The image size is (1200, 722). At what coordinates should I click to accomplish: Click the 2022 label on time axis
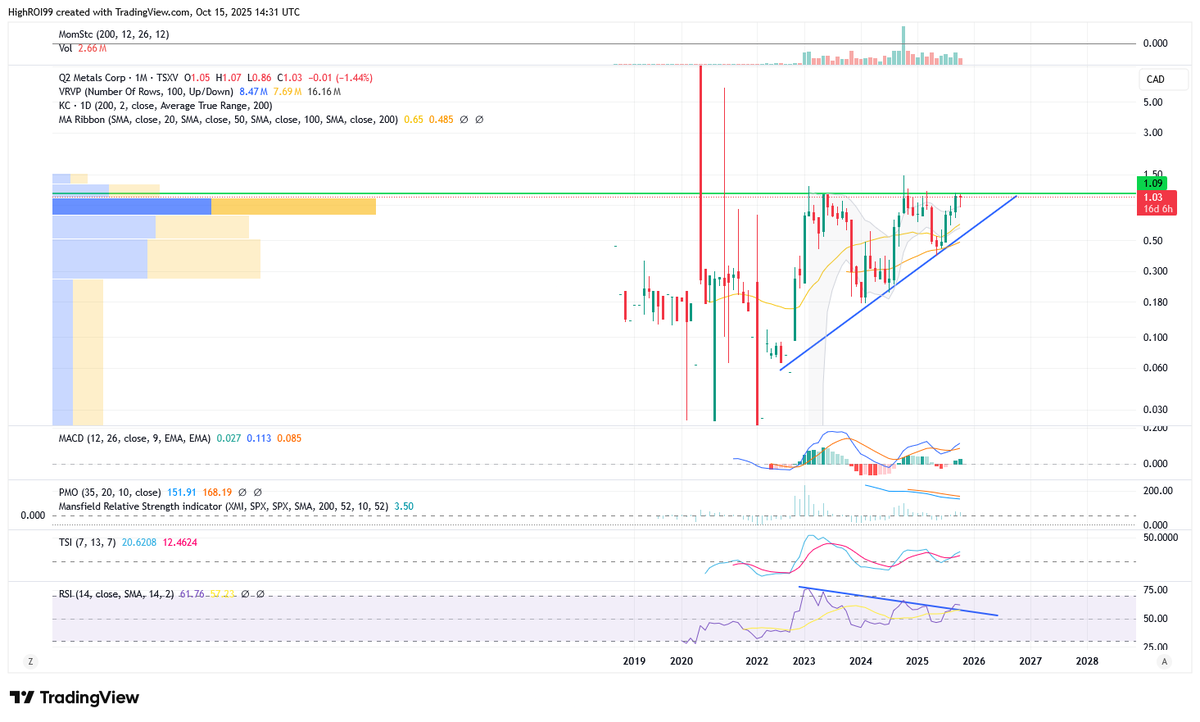[x=757, y=661]
